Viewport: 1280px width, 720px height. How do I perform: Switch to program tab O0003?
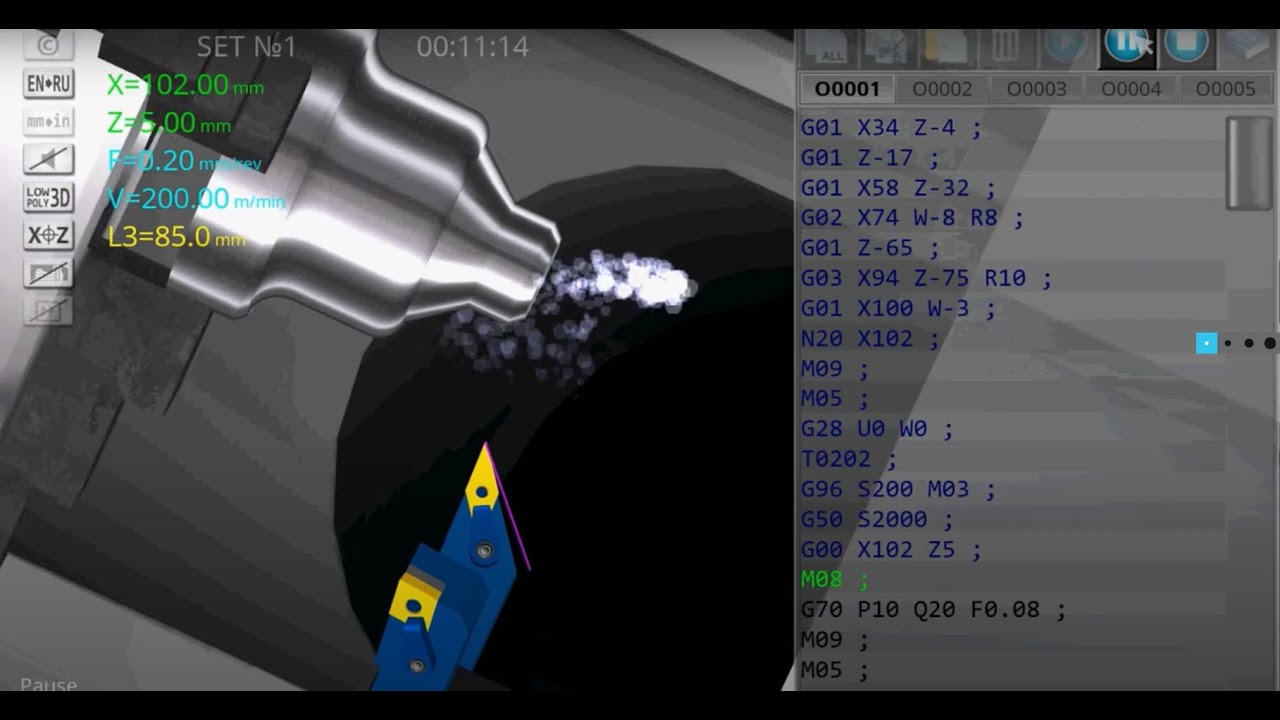click(x=1036, y=89)
